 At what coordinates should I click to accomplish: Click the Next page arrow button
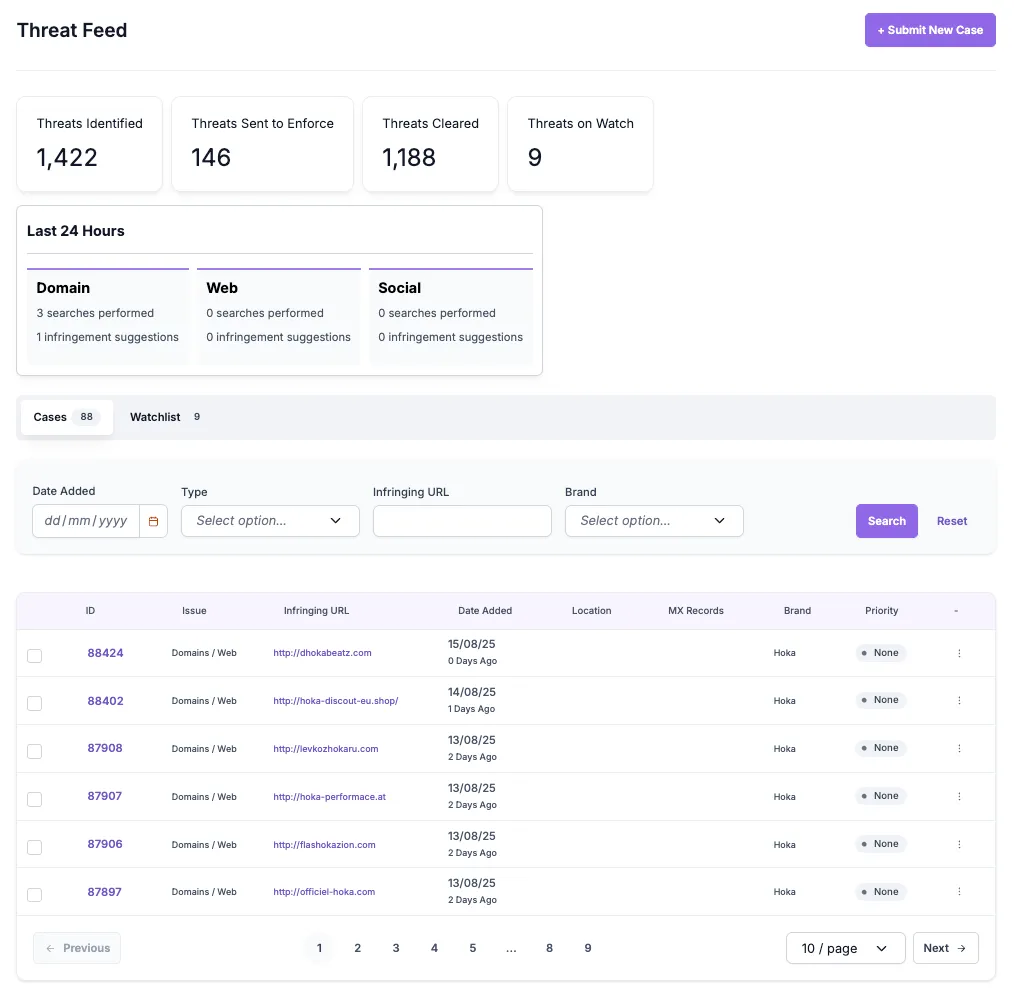point(945,948)
